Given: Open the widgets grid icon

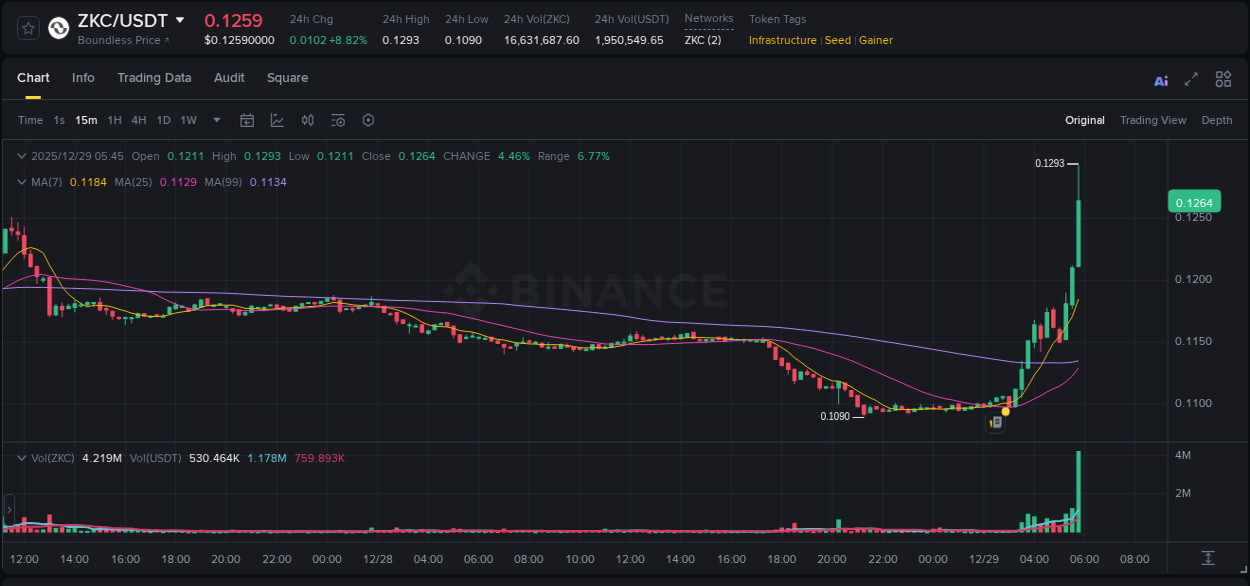Looking at the screenshot, I should point(1223,79).
